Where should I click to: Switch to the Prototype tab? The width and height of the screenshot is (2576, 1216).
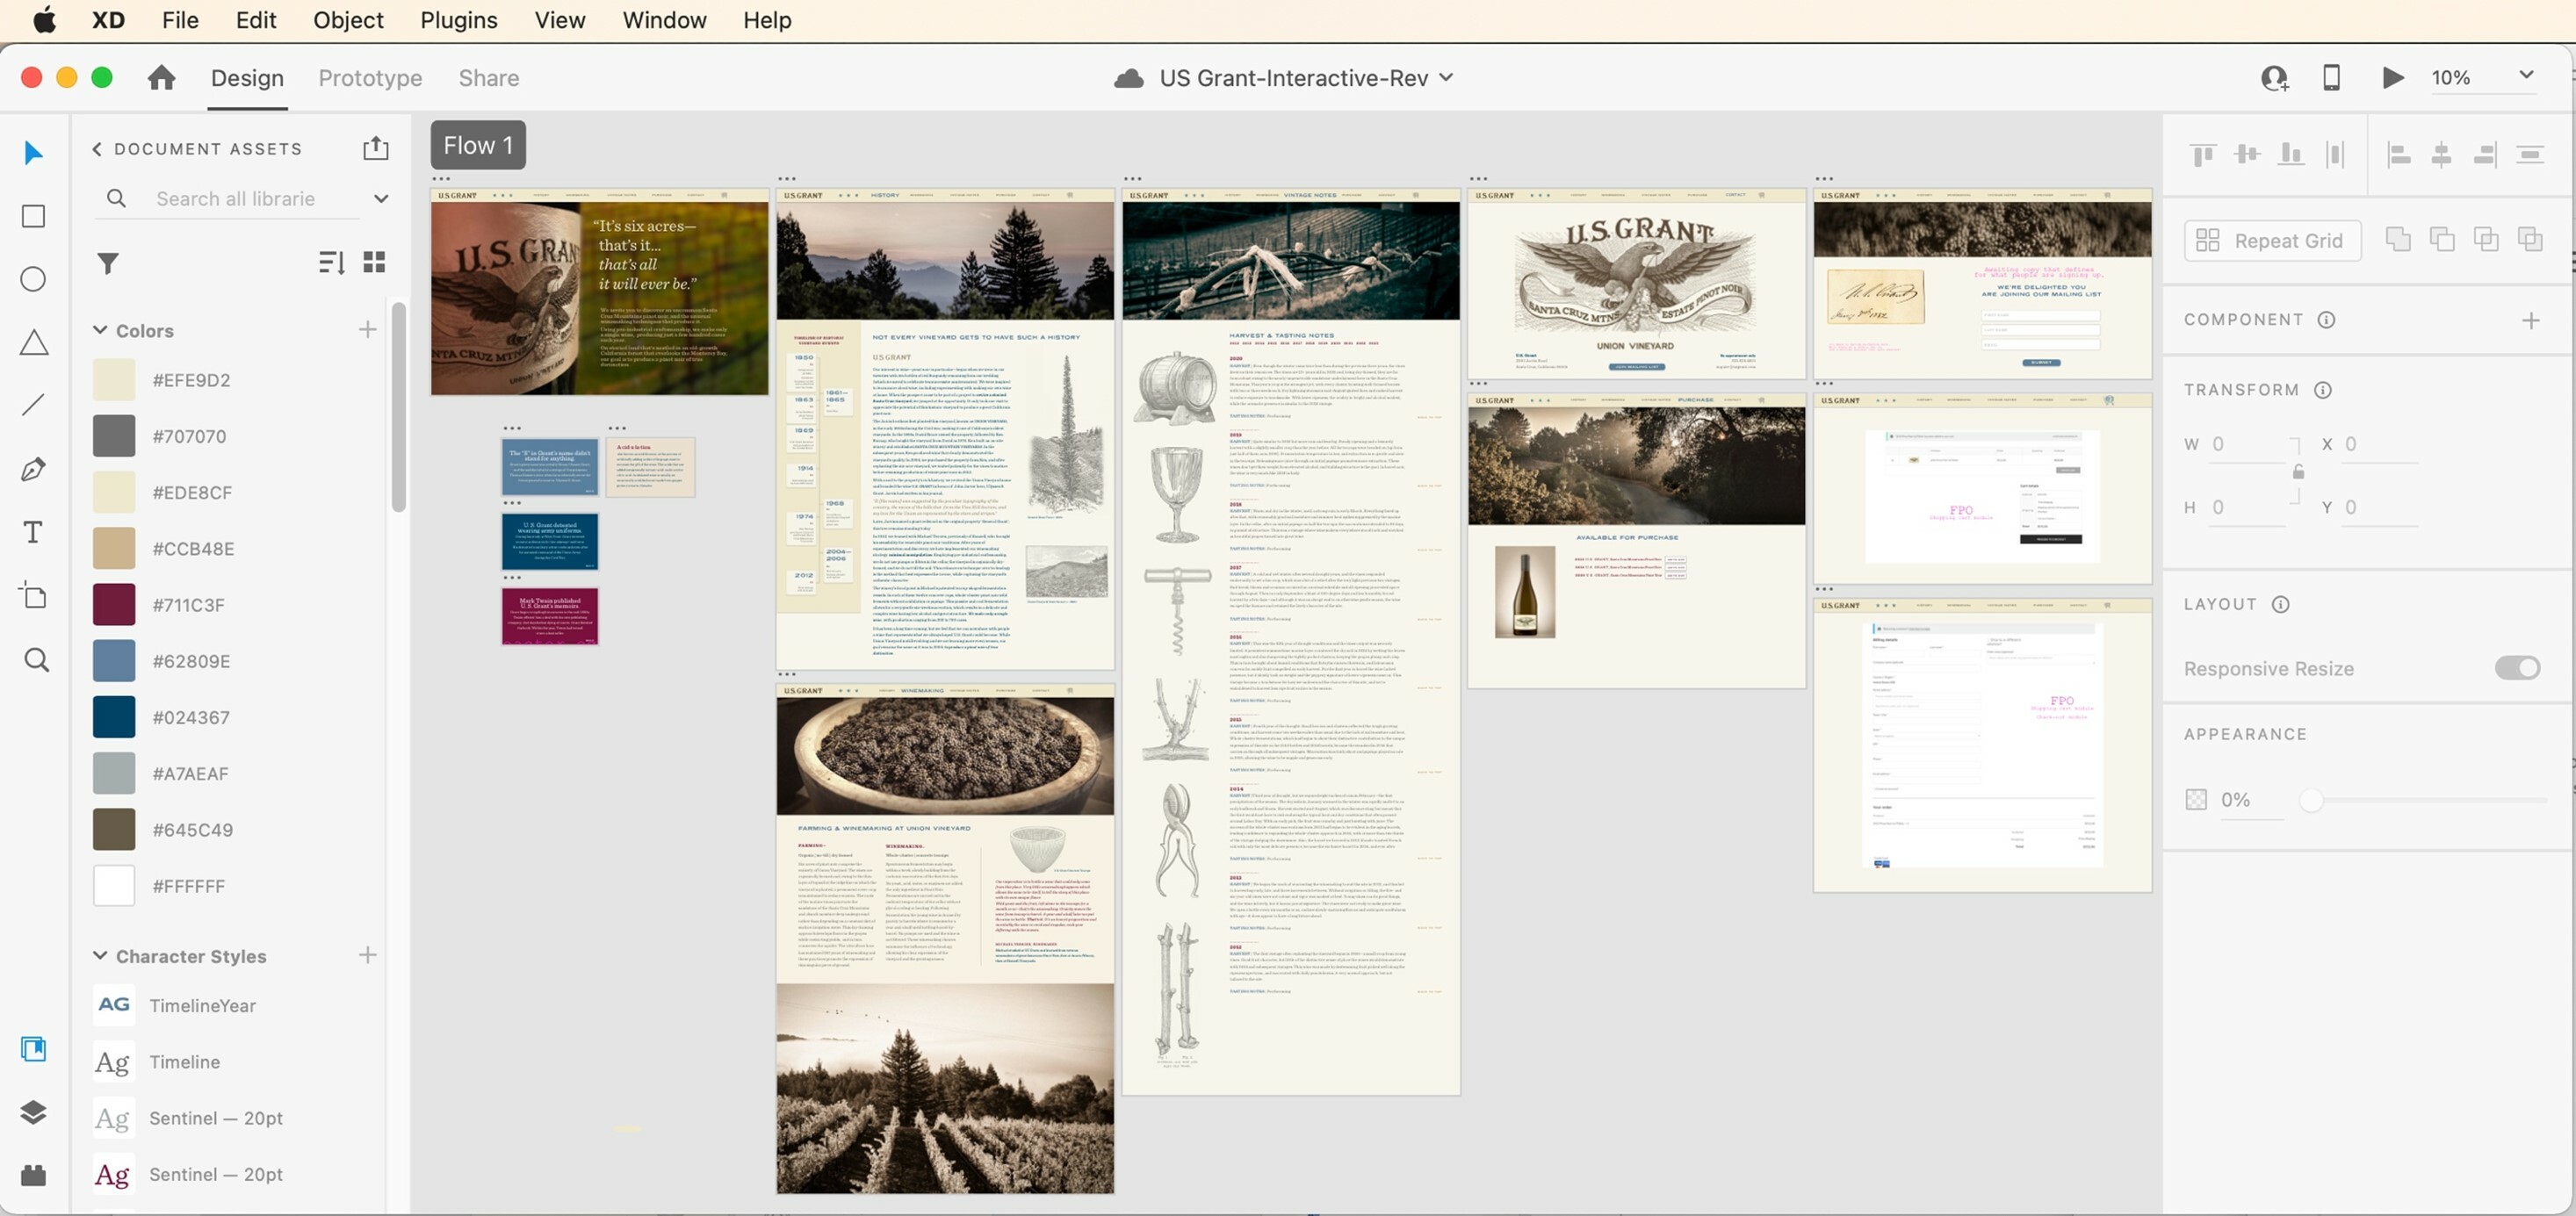click(369, 77)
